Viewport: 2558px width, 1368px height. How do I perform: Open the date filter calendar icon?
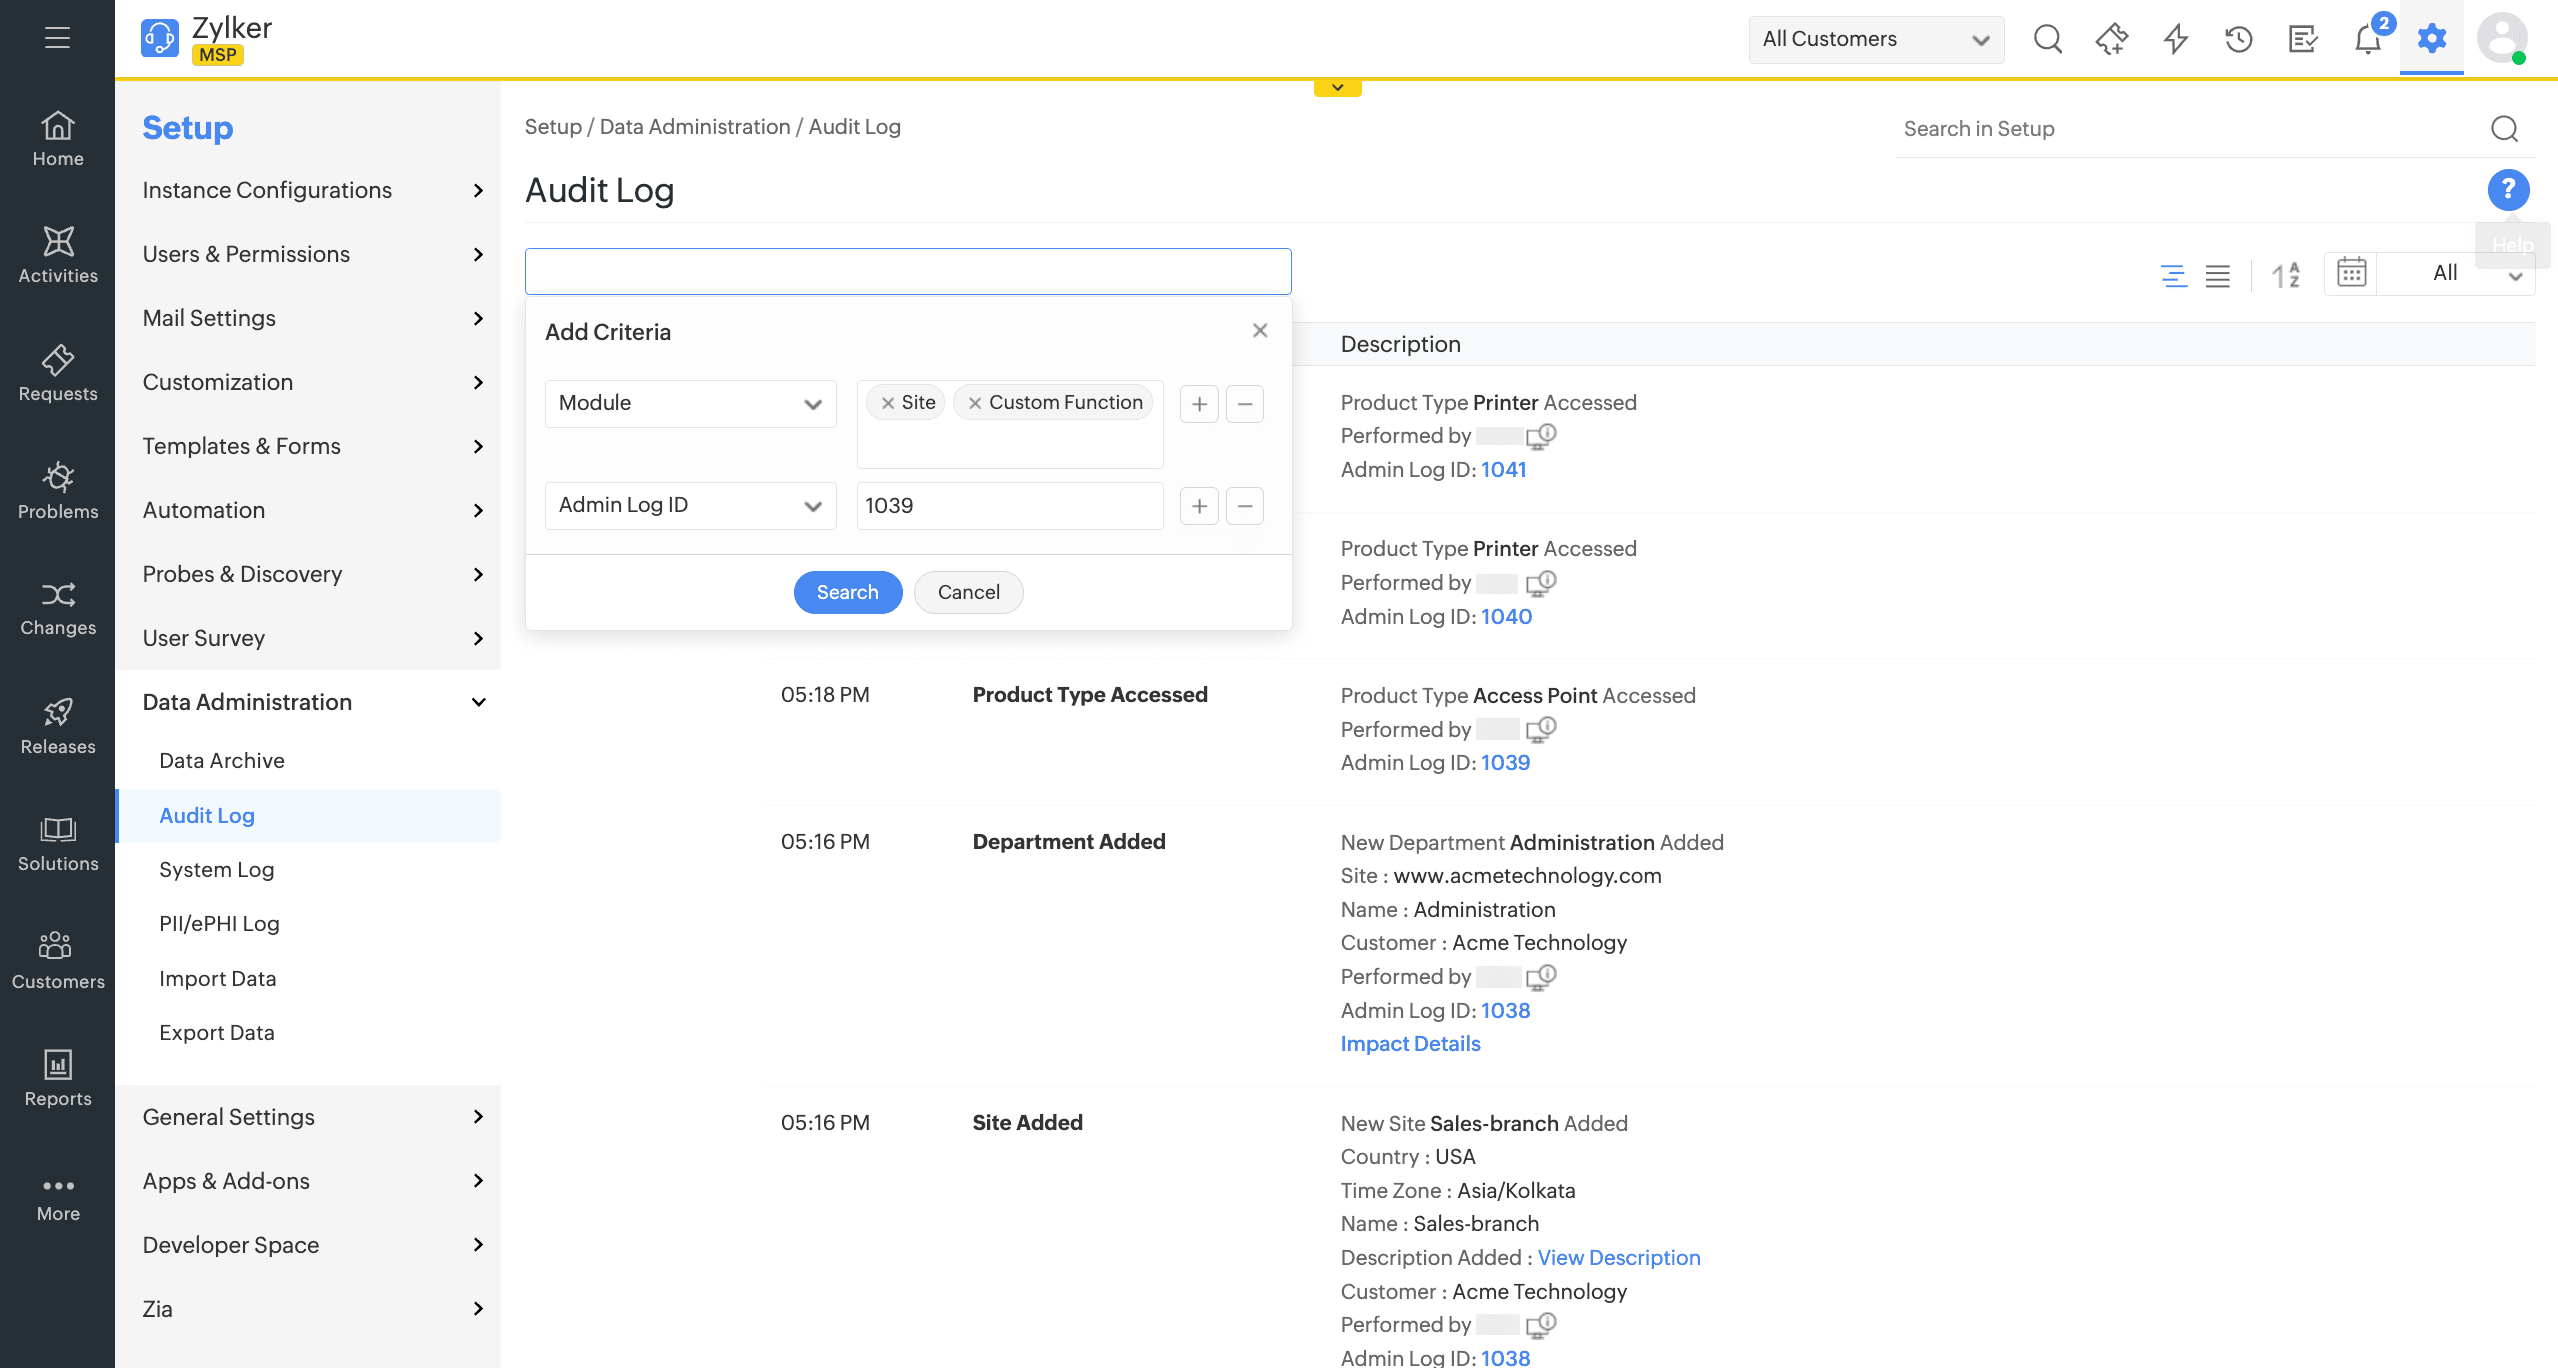click(2351, 272)
